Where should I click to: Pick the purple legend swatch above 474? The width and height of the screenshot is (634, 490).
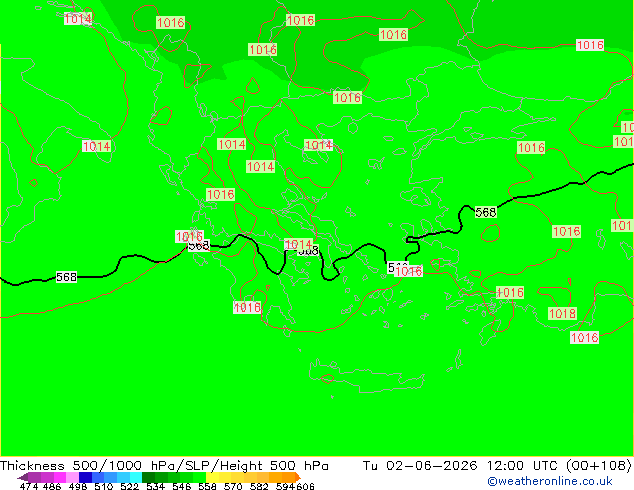click(x=34, y=477)
